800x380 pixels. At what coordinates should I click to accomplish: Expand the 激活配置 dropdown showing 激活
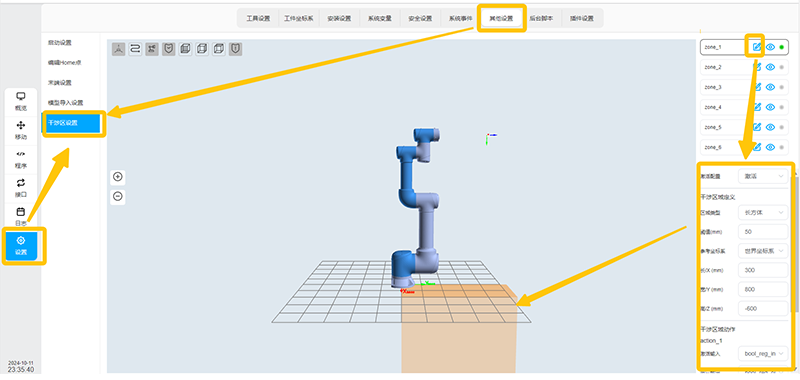(763, 176)
